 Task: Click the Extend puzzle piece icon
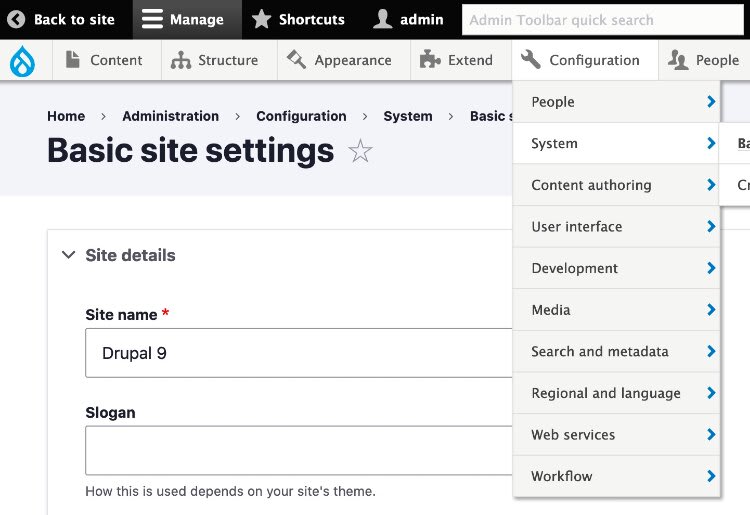[x=430, y=60]
